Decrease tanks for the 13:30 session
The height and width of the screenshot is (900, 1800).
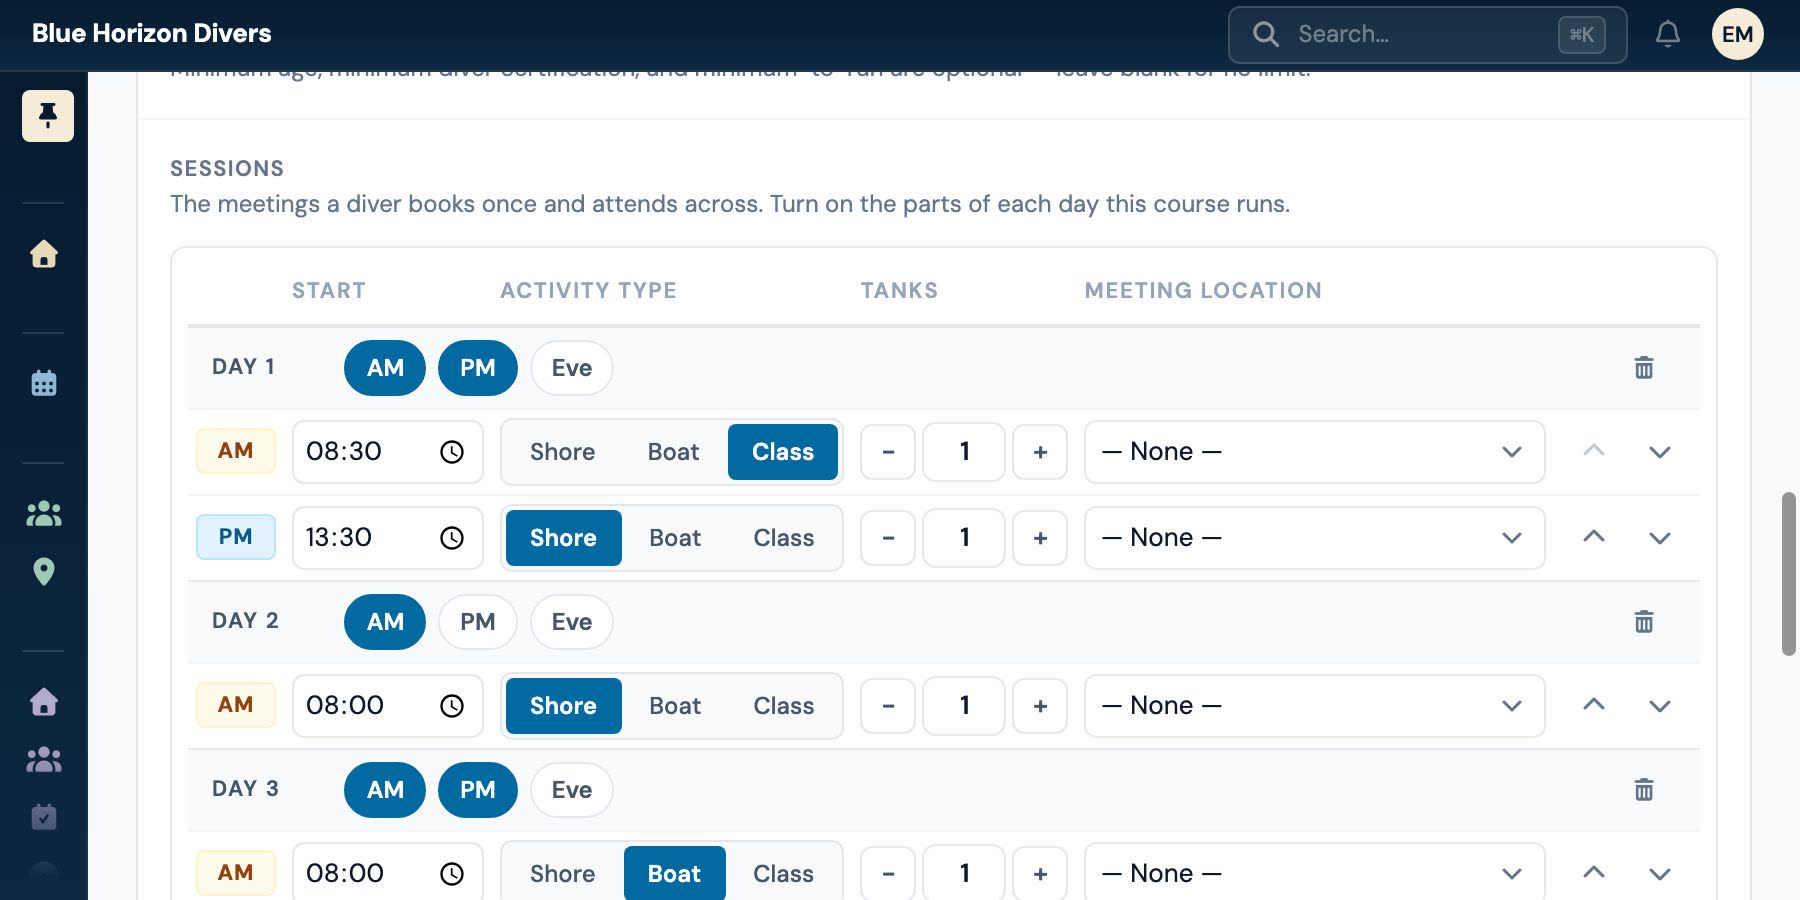[888, 538]
